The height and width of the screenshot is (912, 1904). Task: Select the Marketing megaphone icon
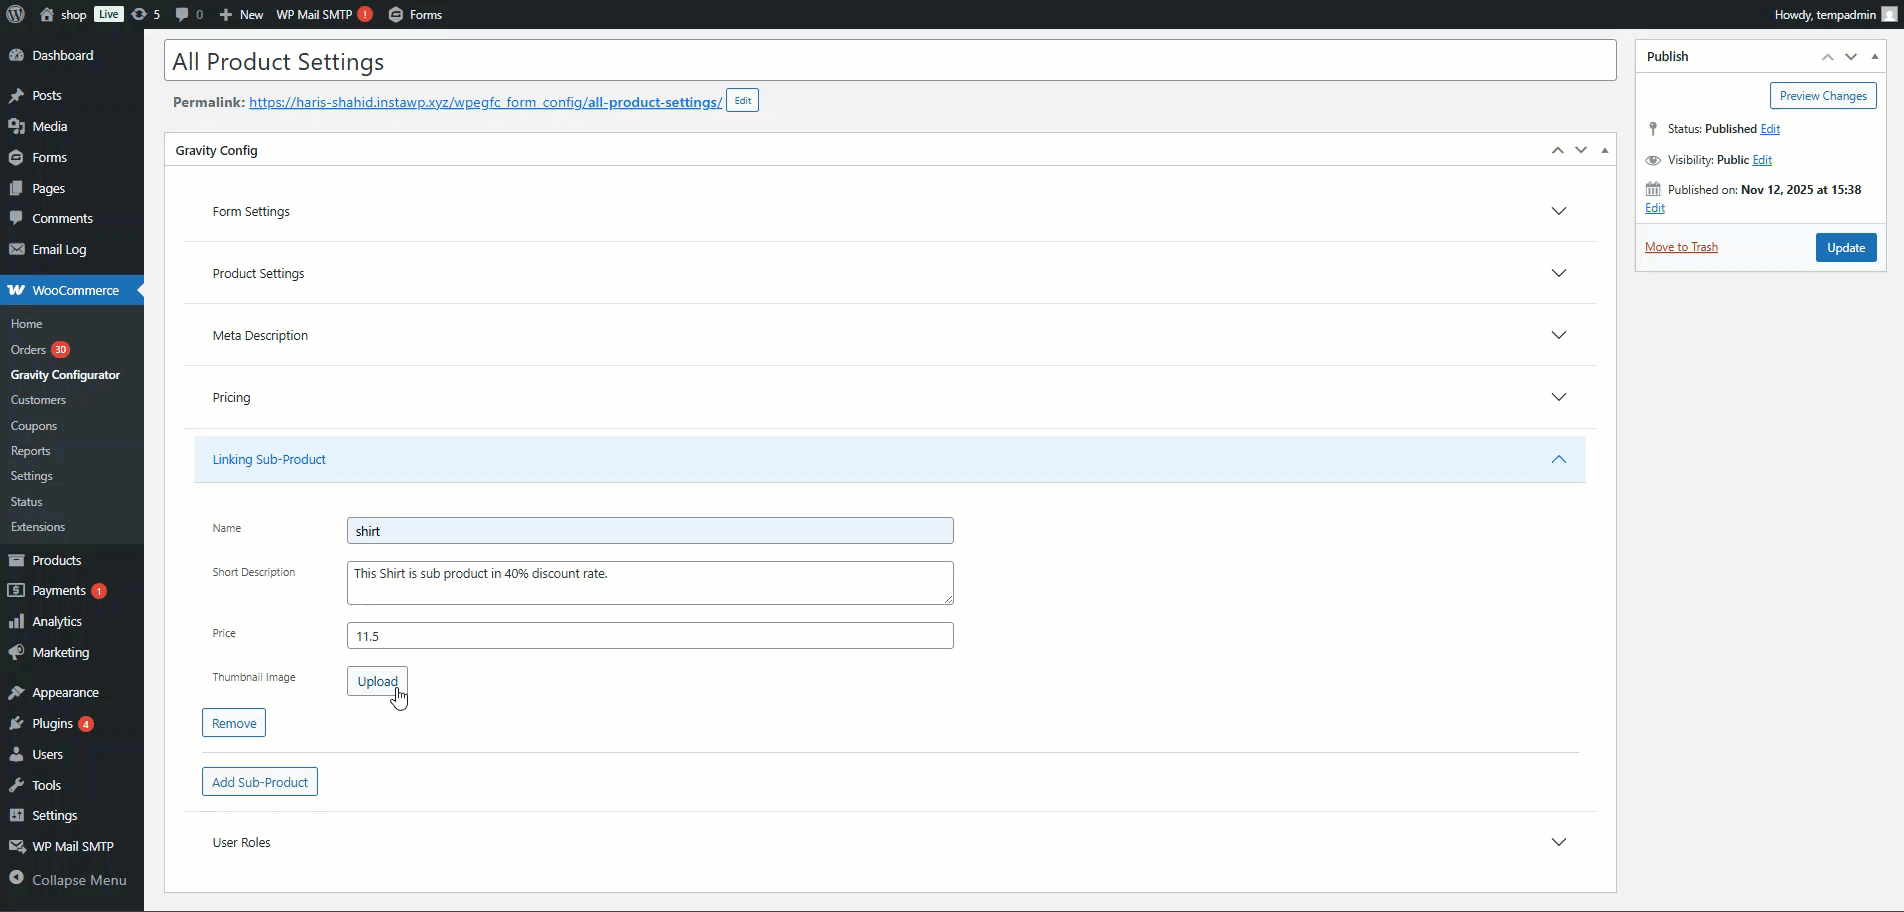pos(16,653)
